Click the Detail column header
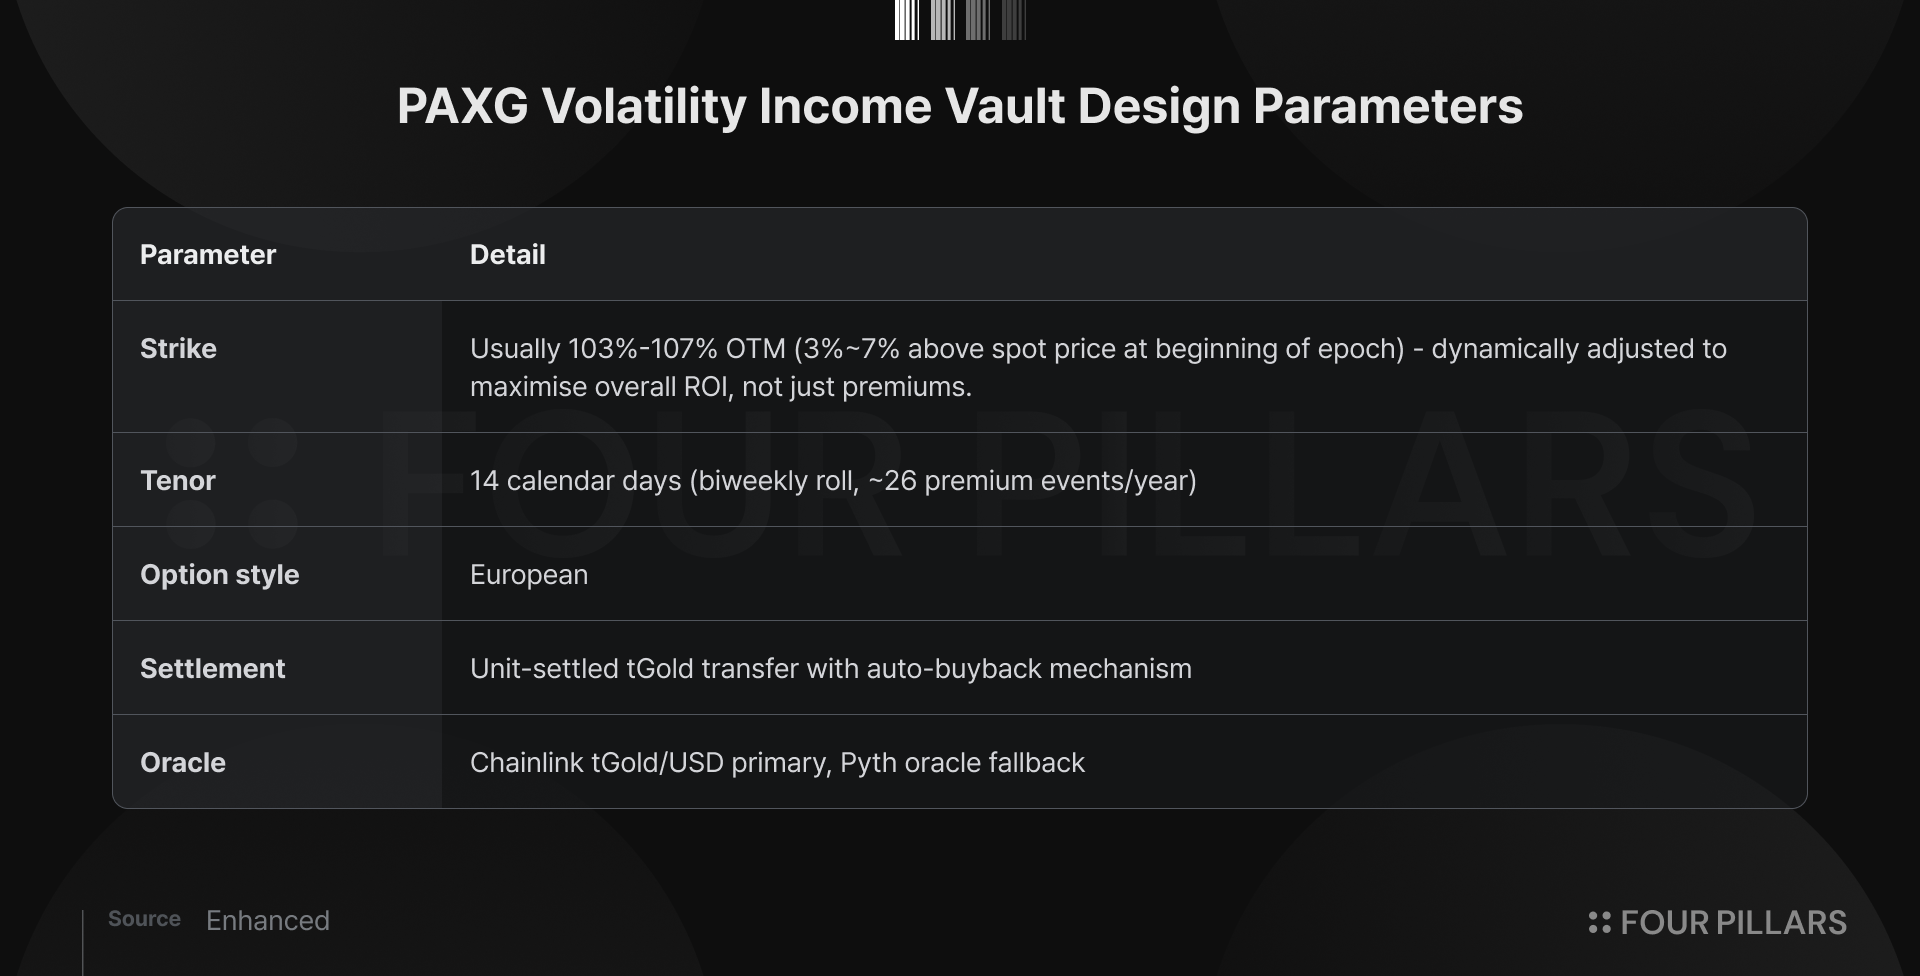 pos(508,254)
